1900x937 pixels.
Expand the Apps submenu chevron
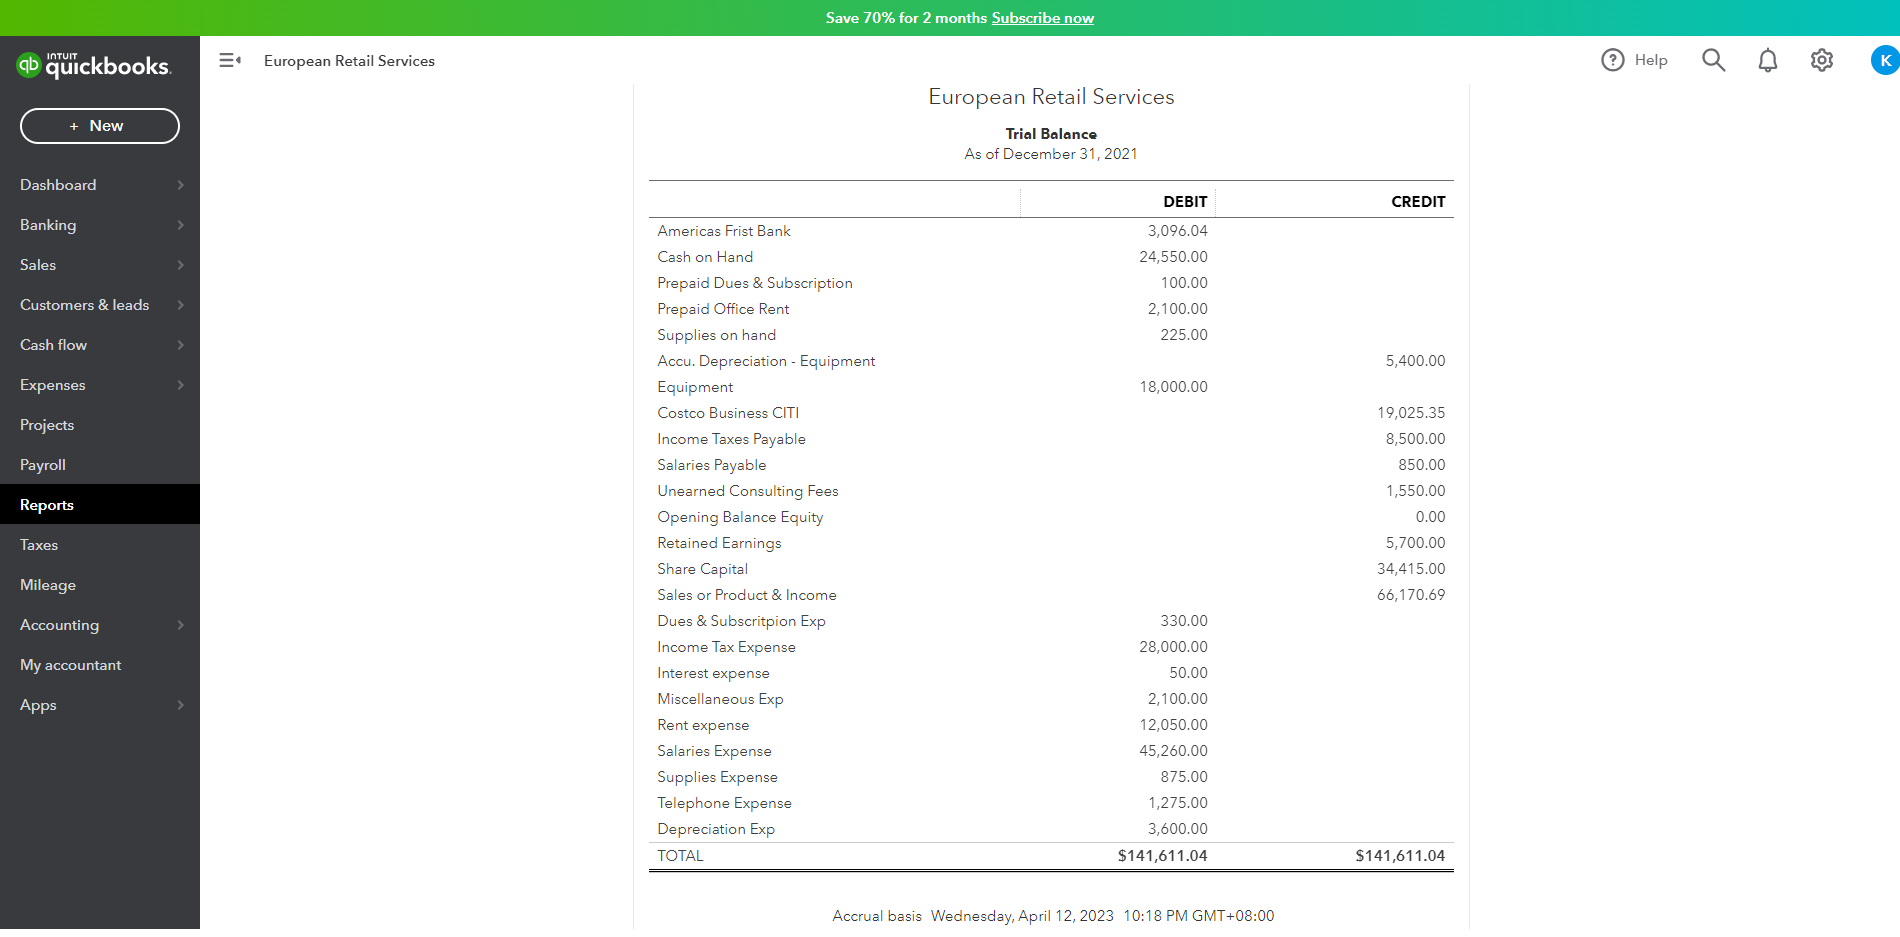(x=181, y=705)
